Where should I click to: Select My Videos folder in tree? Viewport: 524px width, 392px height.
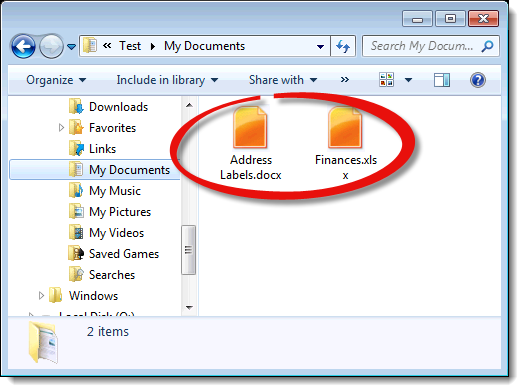(x=116, y=233)
